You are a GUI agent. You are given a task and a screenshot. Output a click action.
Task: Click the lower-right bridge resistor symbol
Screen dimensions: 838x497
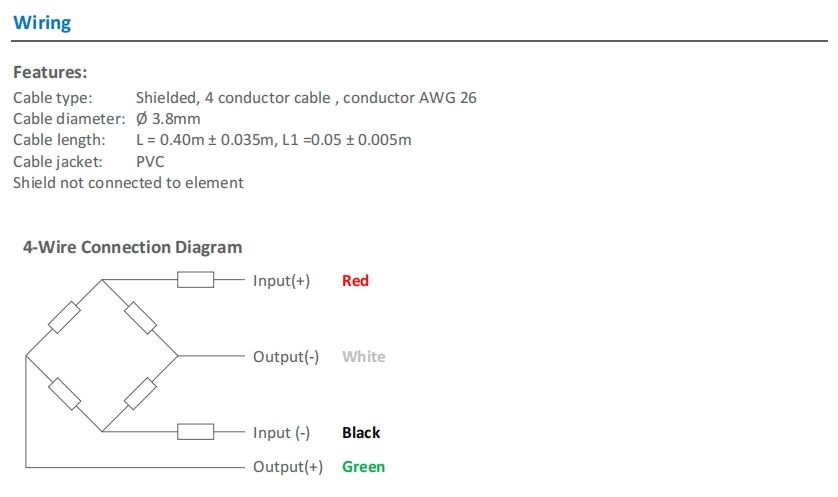pos(141,394)
